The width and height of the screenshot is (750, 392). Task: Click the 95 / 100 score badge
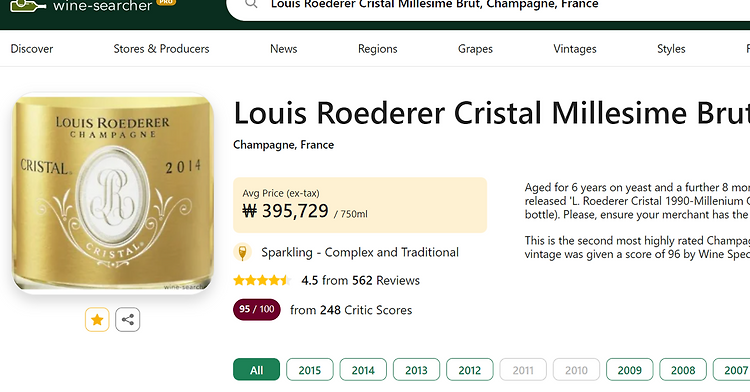point(257,309)
